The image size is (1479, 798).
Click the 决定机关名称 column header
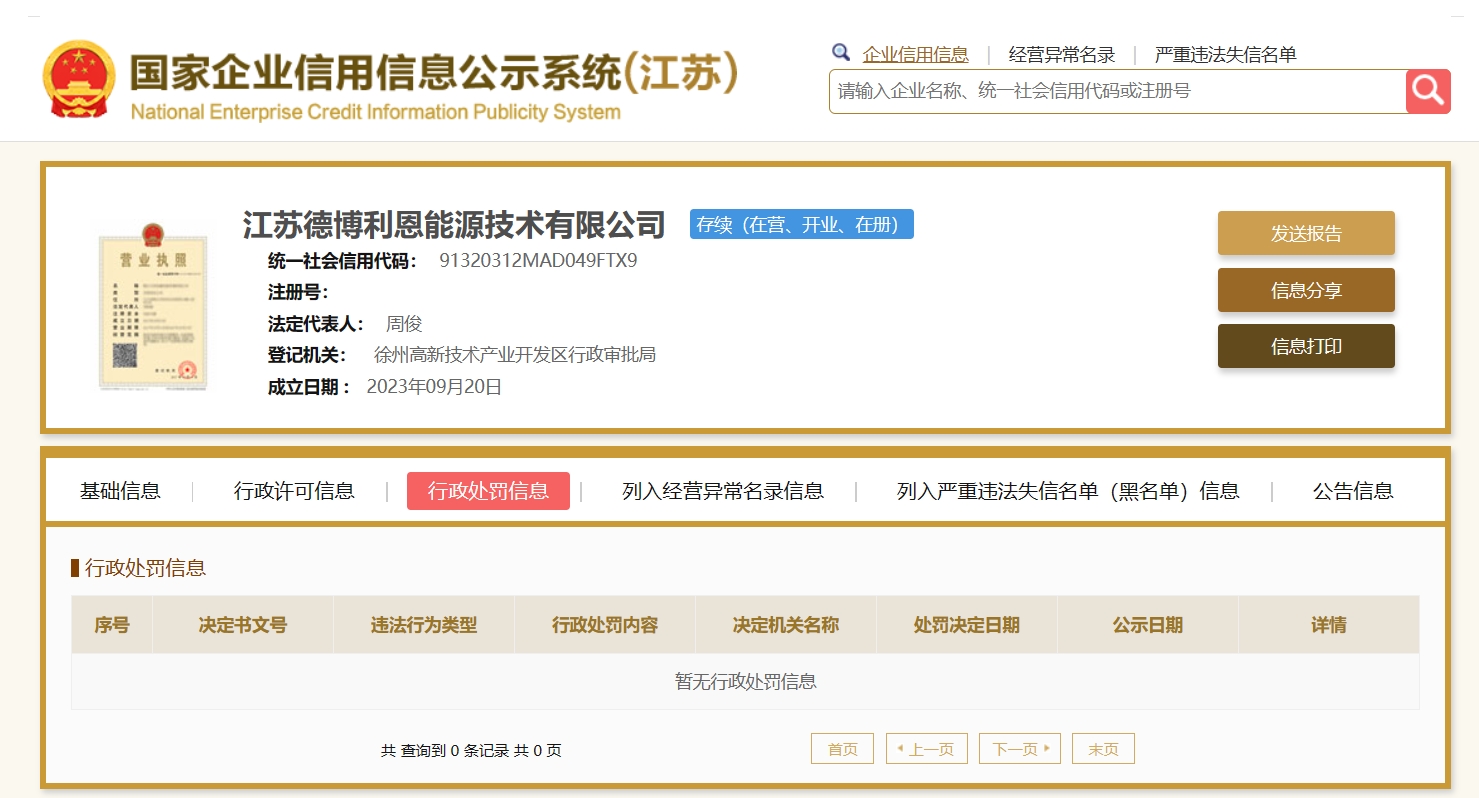(x=786, y=625)
